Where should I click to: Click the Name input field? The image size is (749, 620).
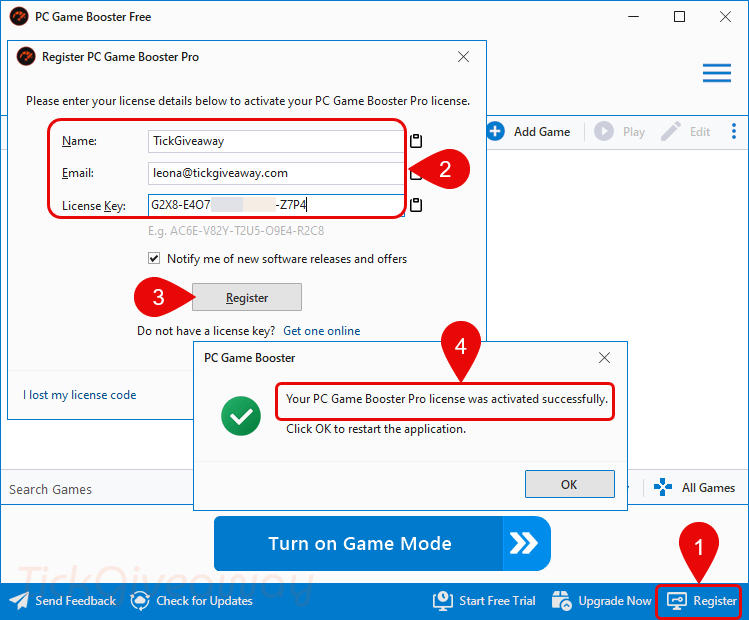pos(276,141)
